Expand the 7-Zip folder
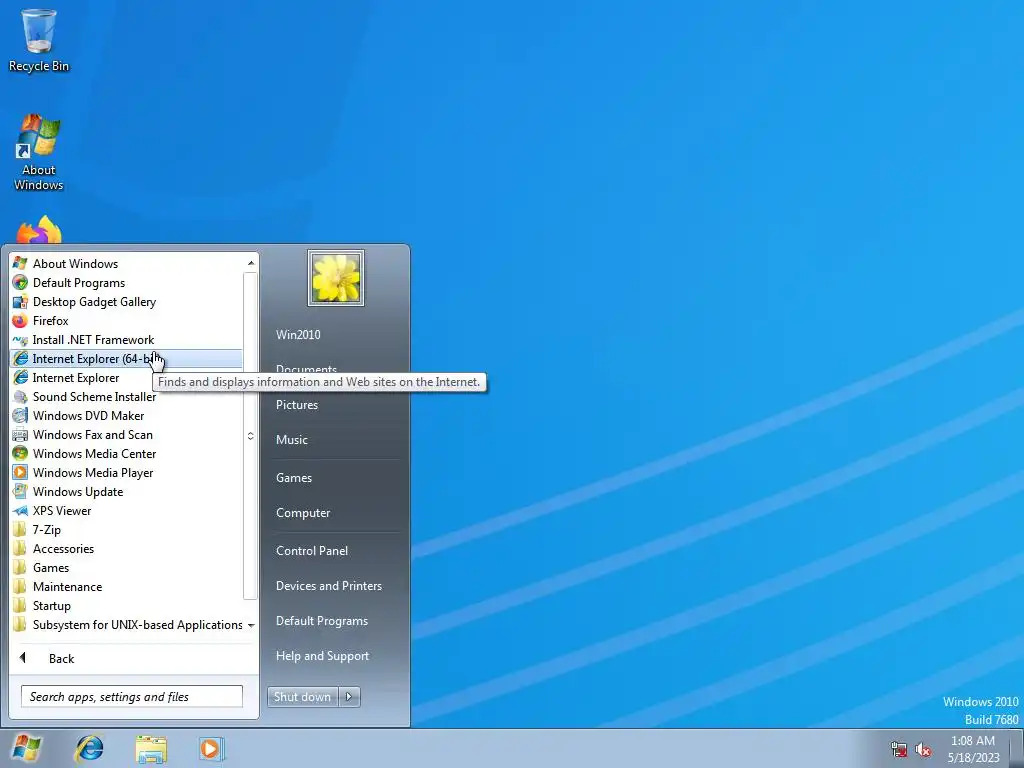Screen dimensions: 1024x768 pos(126,530)
